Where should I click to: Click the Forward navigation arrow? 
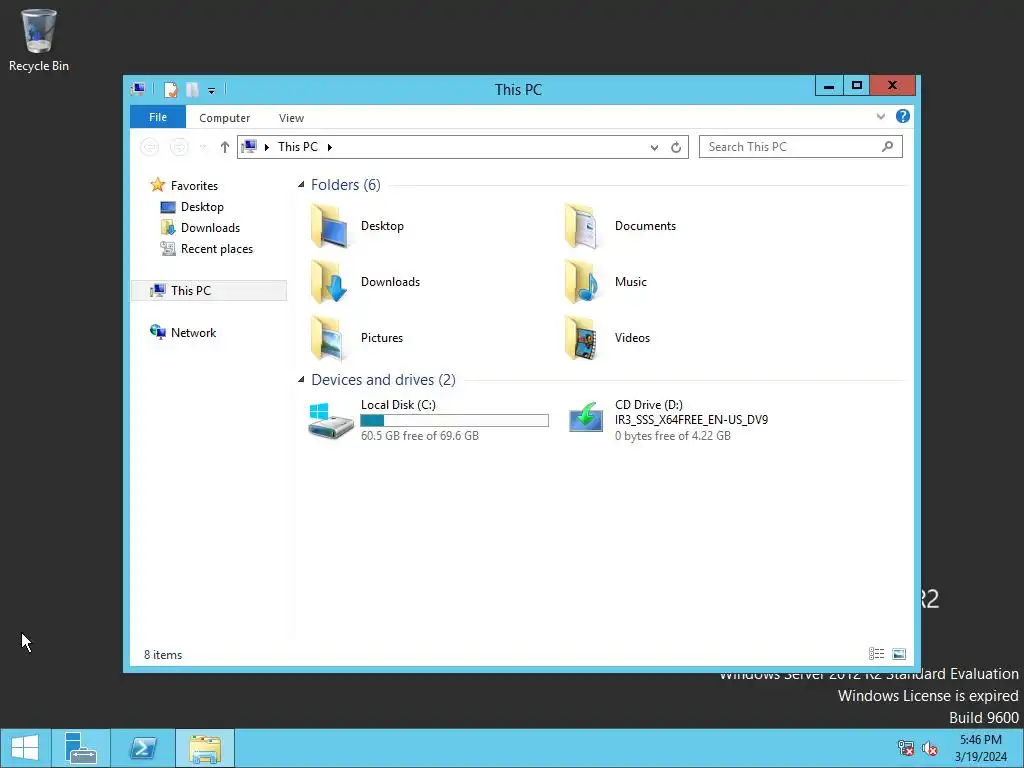[179, 147]
